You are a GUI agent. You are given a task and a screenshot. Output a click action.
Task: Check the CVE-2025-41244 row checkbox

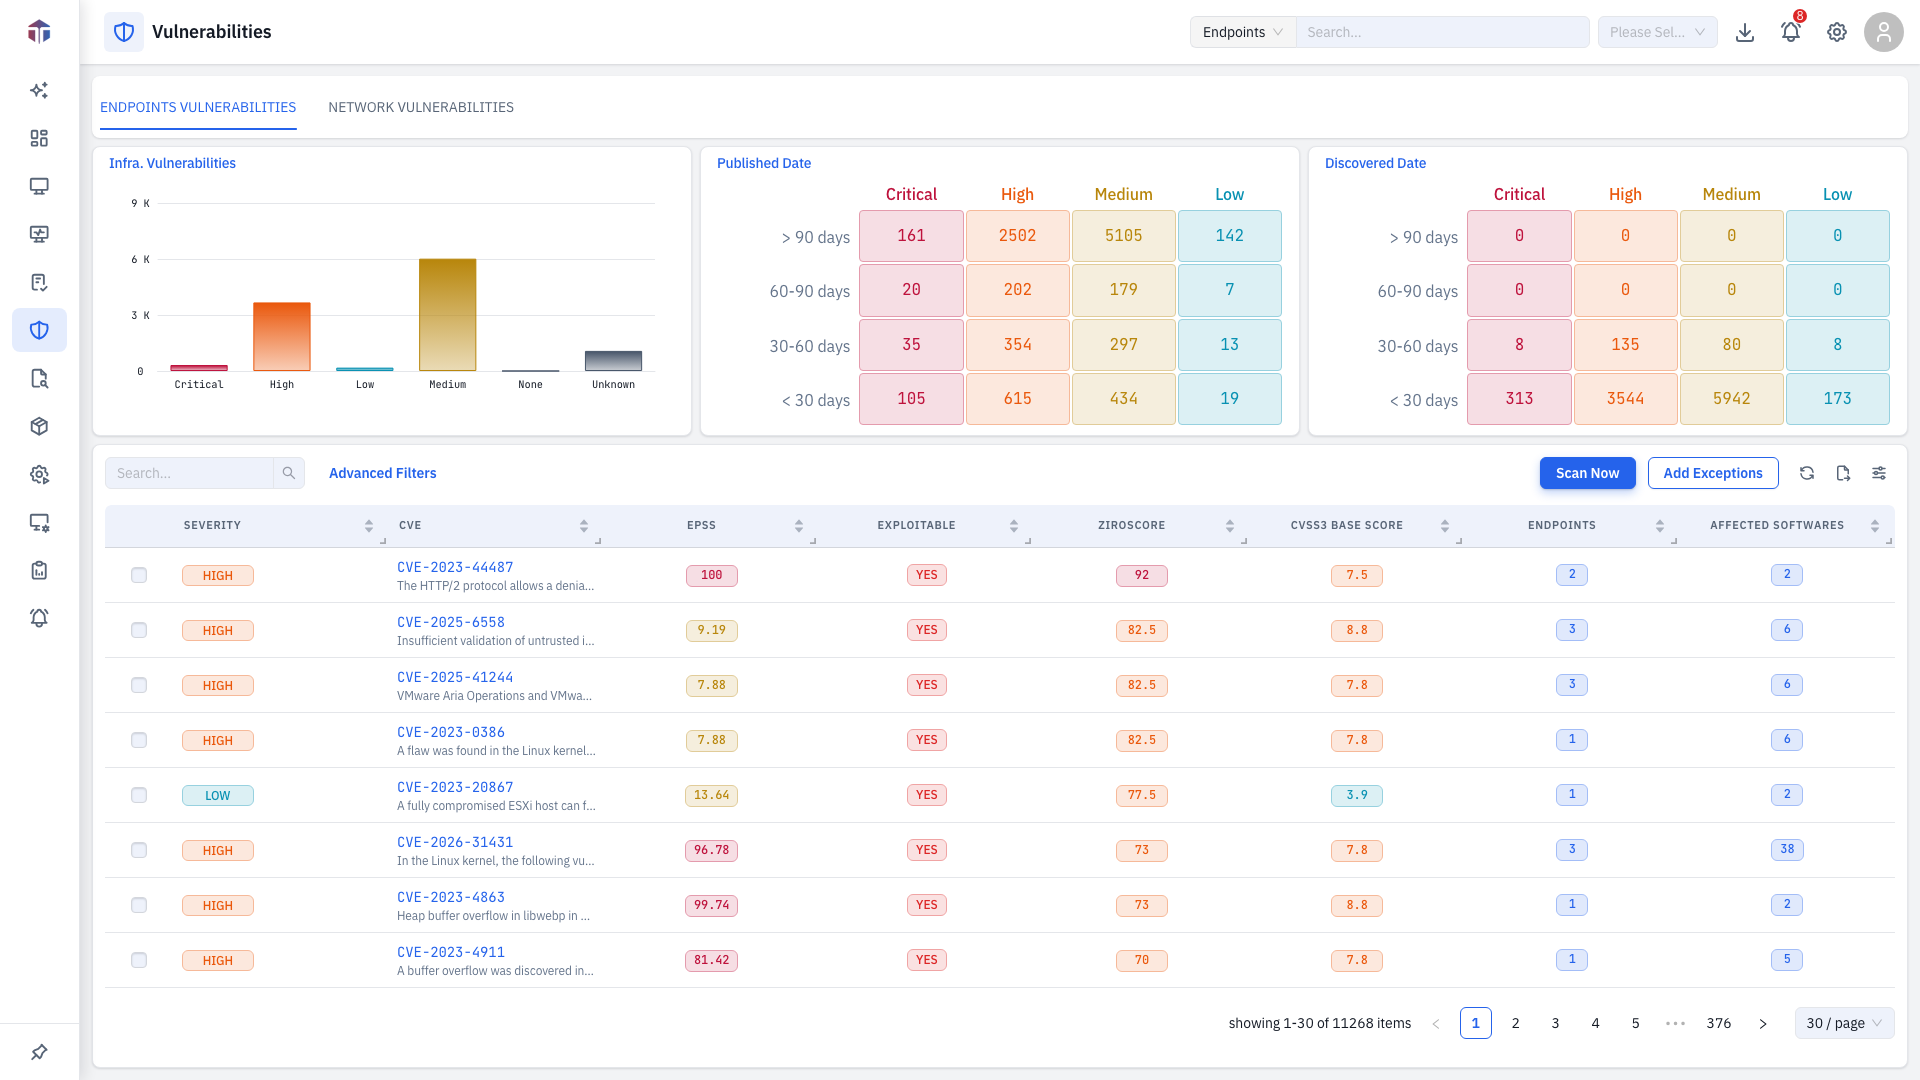tap(139, 685)
